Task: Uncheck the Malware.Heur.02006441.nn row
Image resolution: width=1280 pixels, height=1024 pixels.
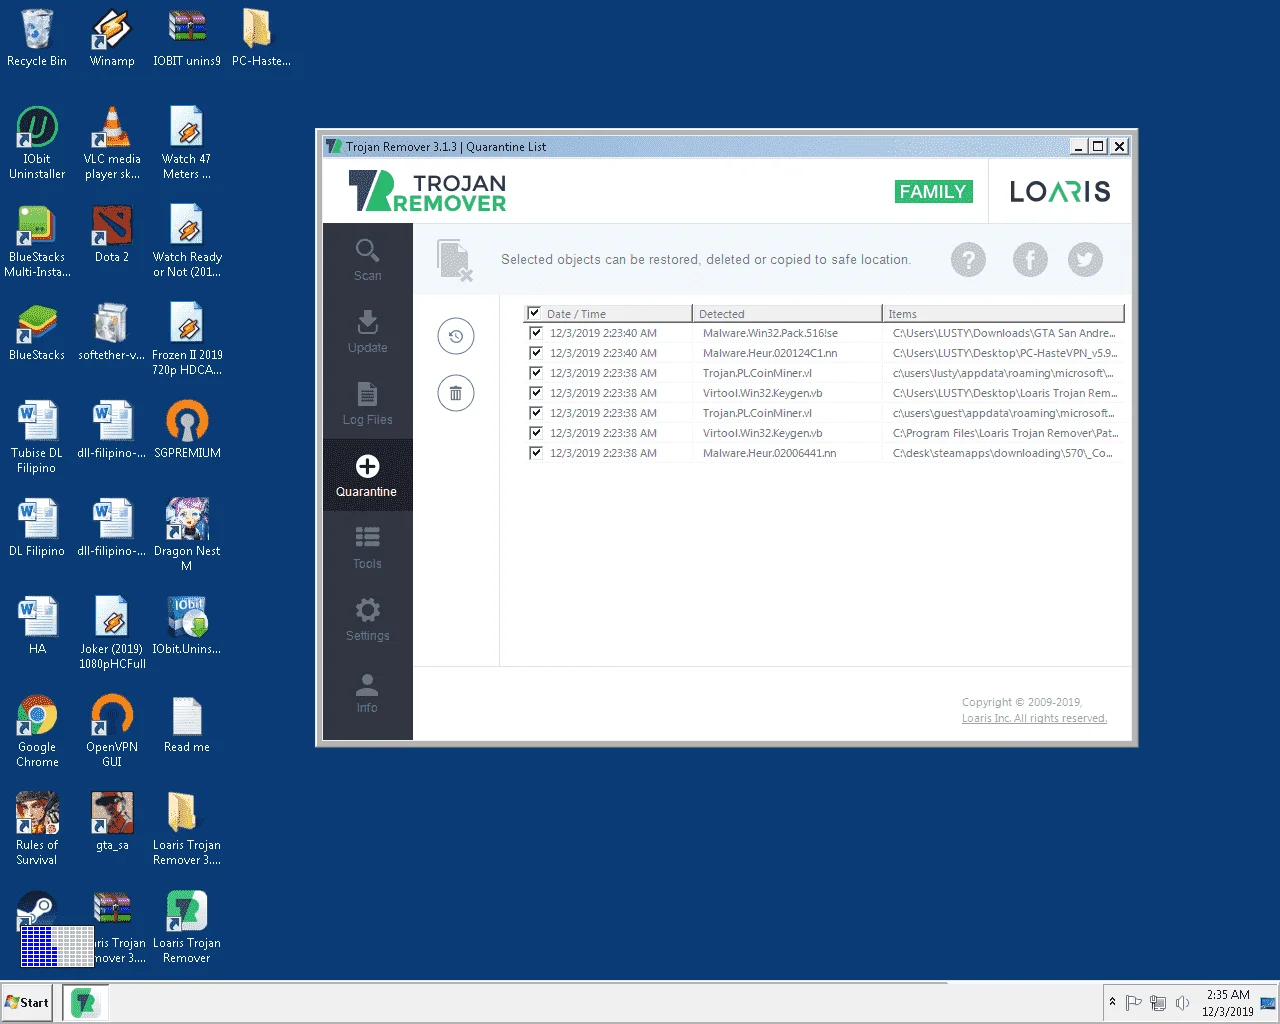Action: click(x=536, y=453)
